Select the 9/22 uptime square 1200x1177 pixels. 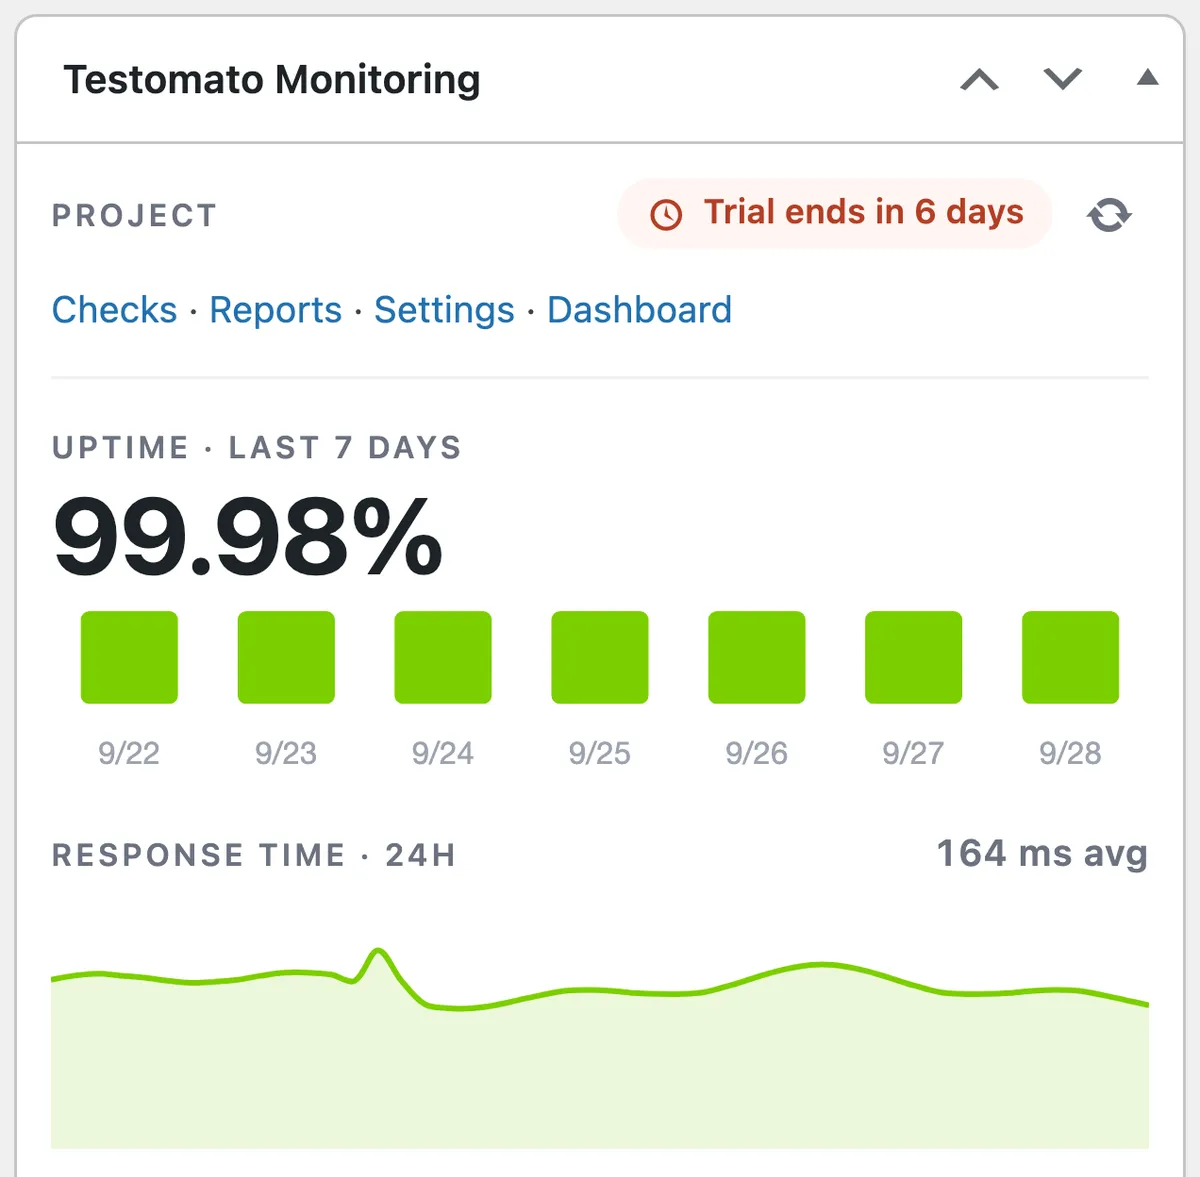tap(129, 657)
